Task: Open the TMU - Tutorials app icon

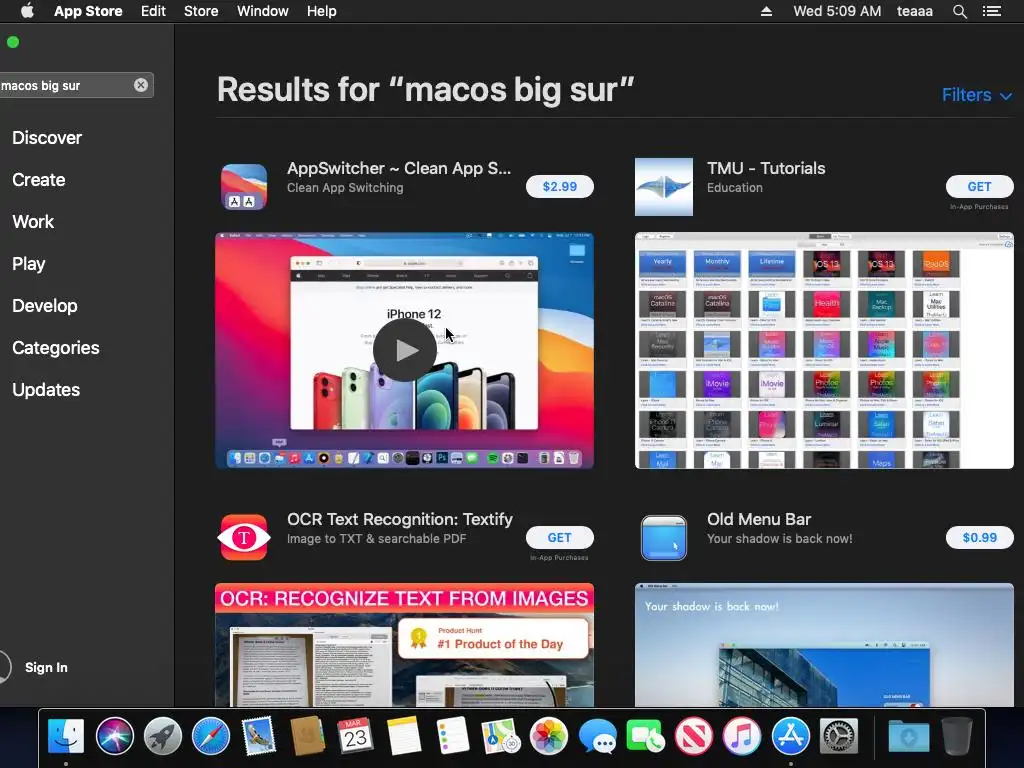Action: tap(664, 187)
